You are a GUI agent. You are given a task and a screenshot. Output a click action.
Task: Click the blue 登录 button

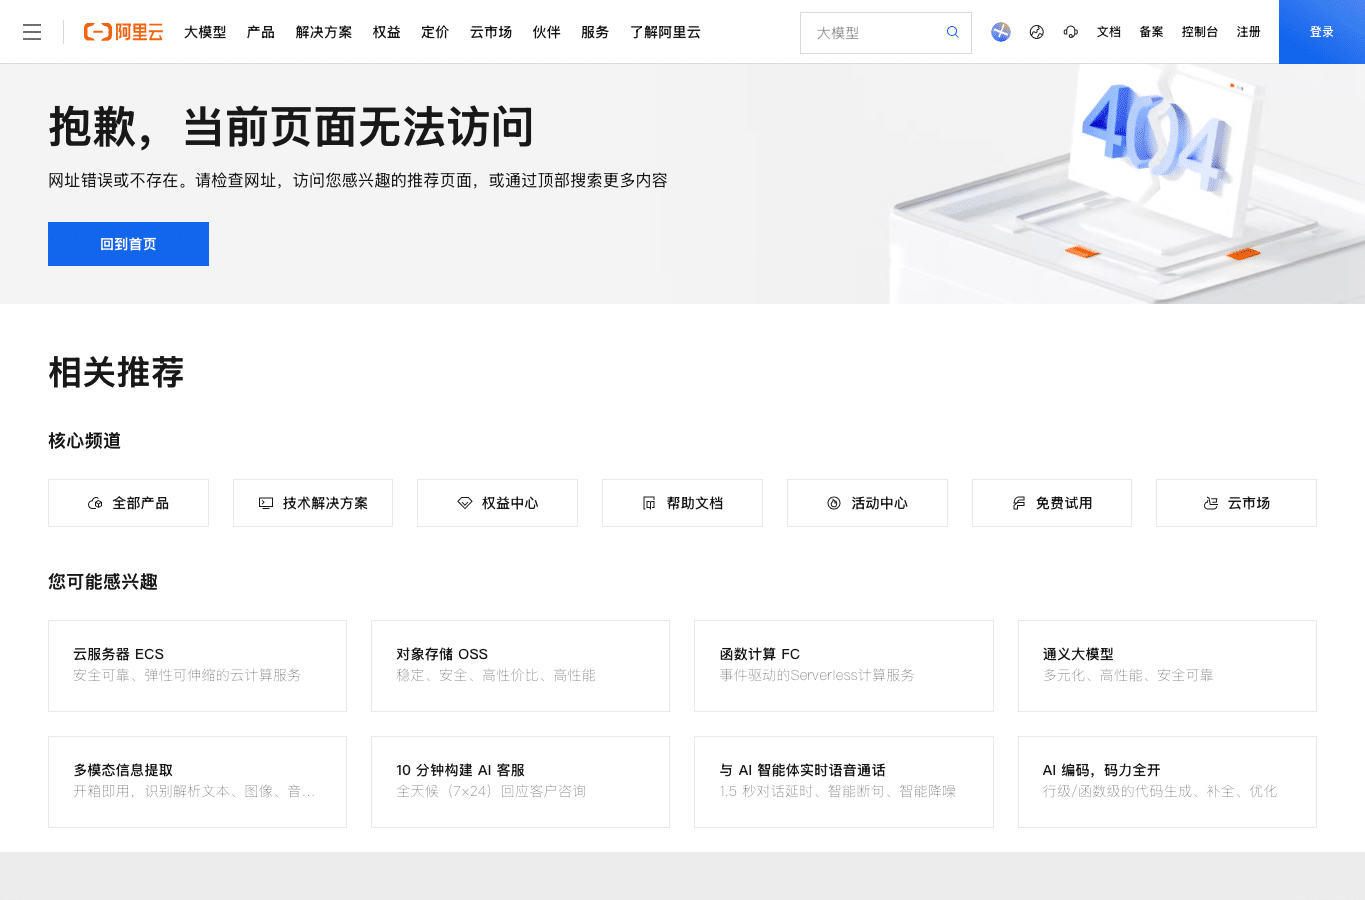1322,32
